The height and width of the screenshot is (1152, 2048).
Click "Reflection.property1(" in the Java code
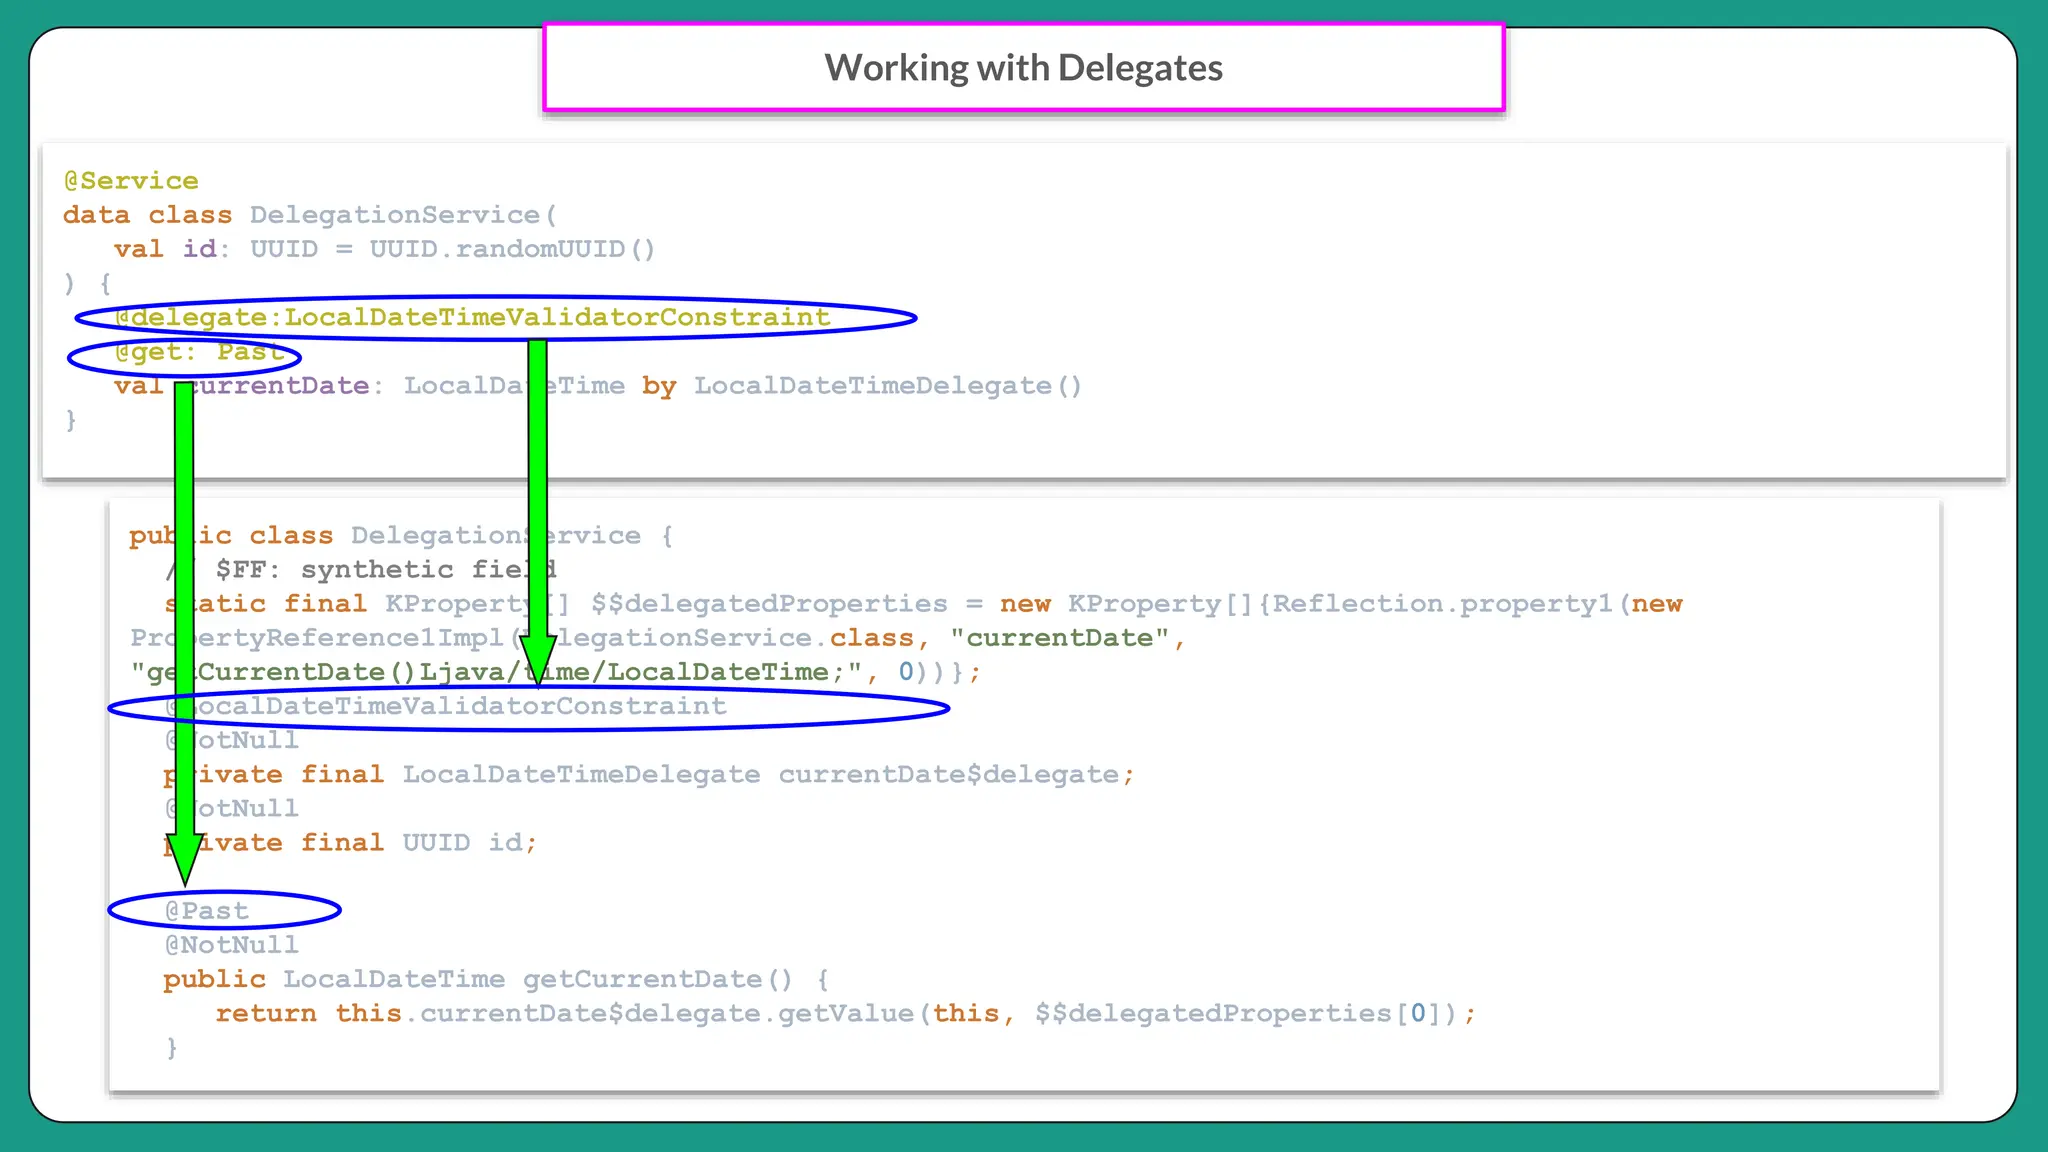pyautogui.click(x=1452, y=604)
